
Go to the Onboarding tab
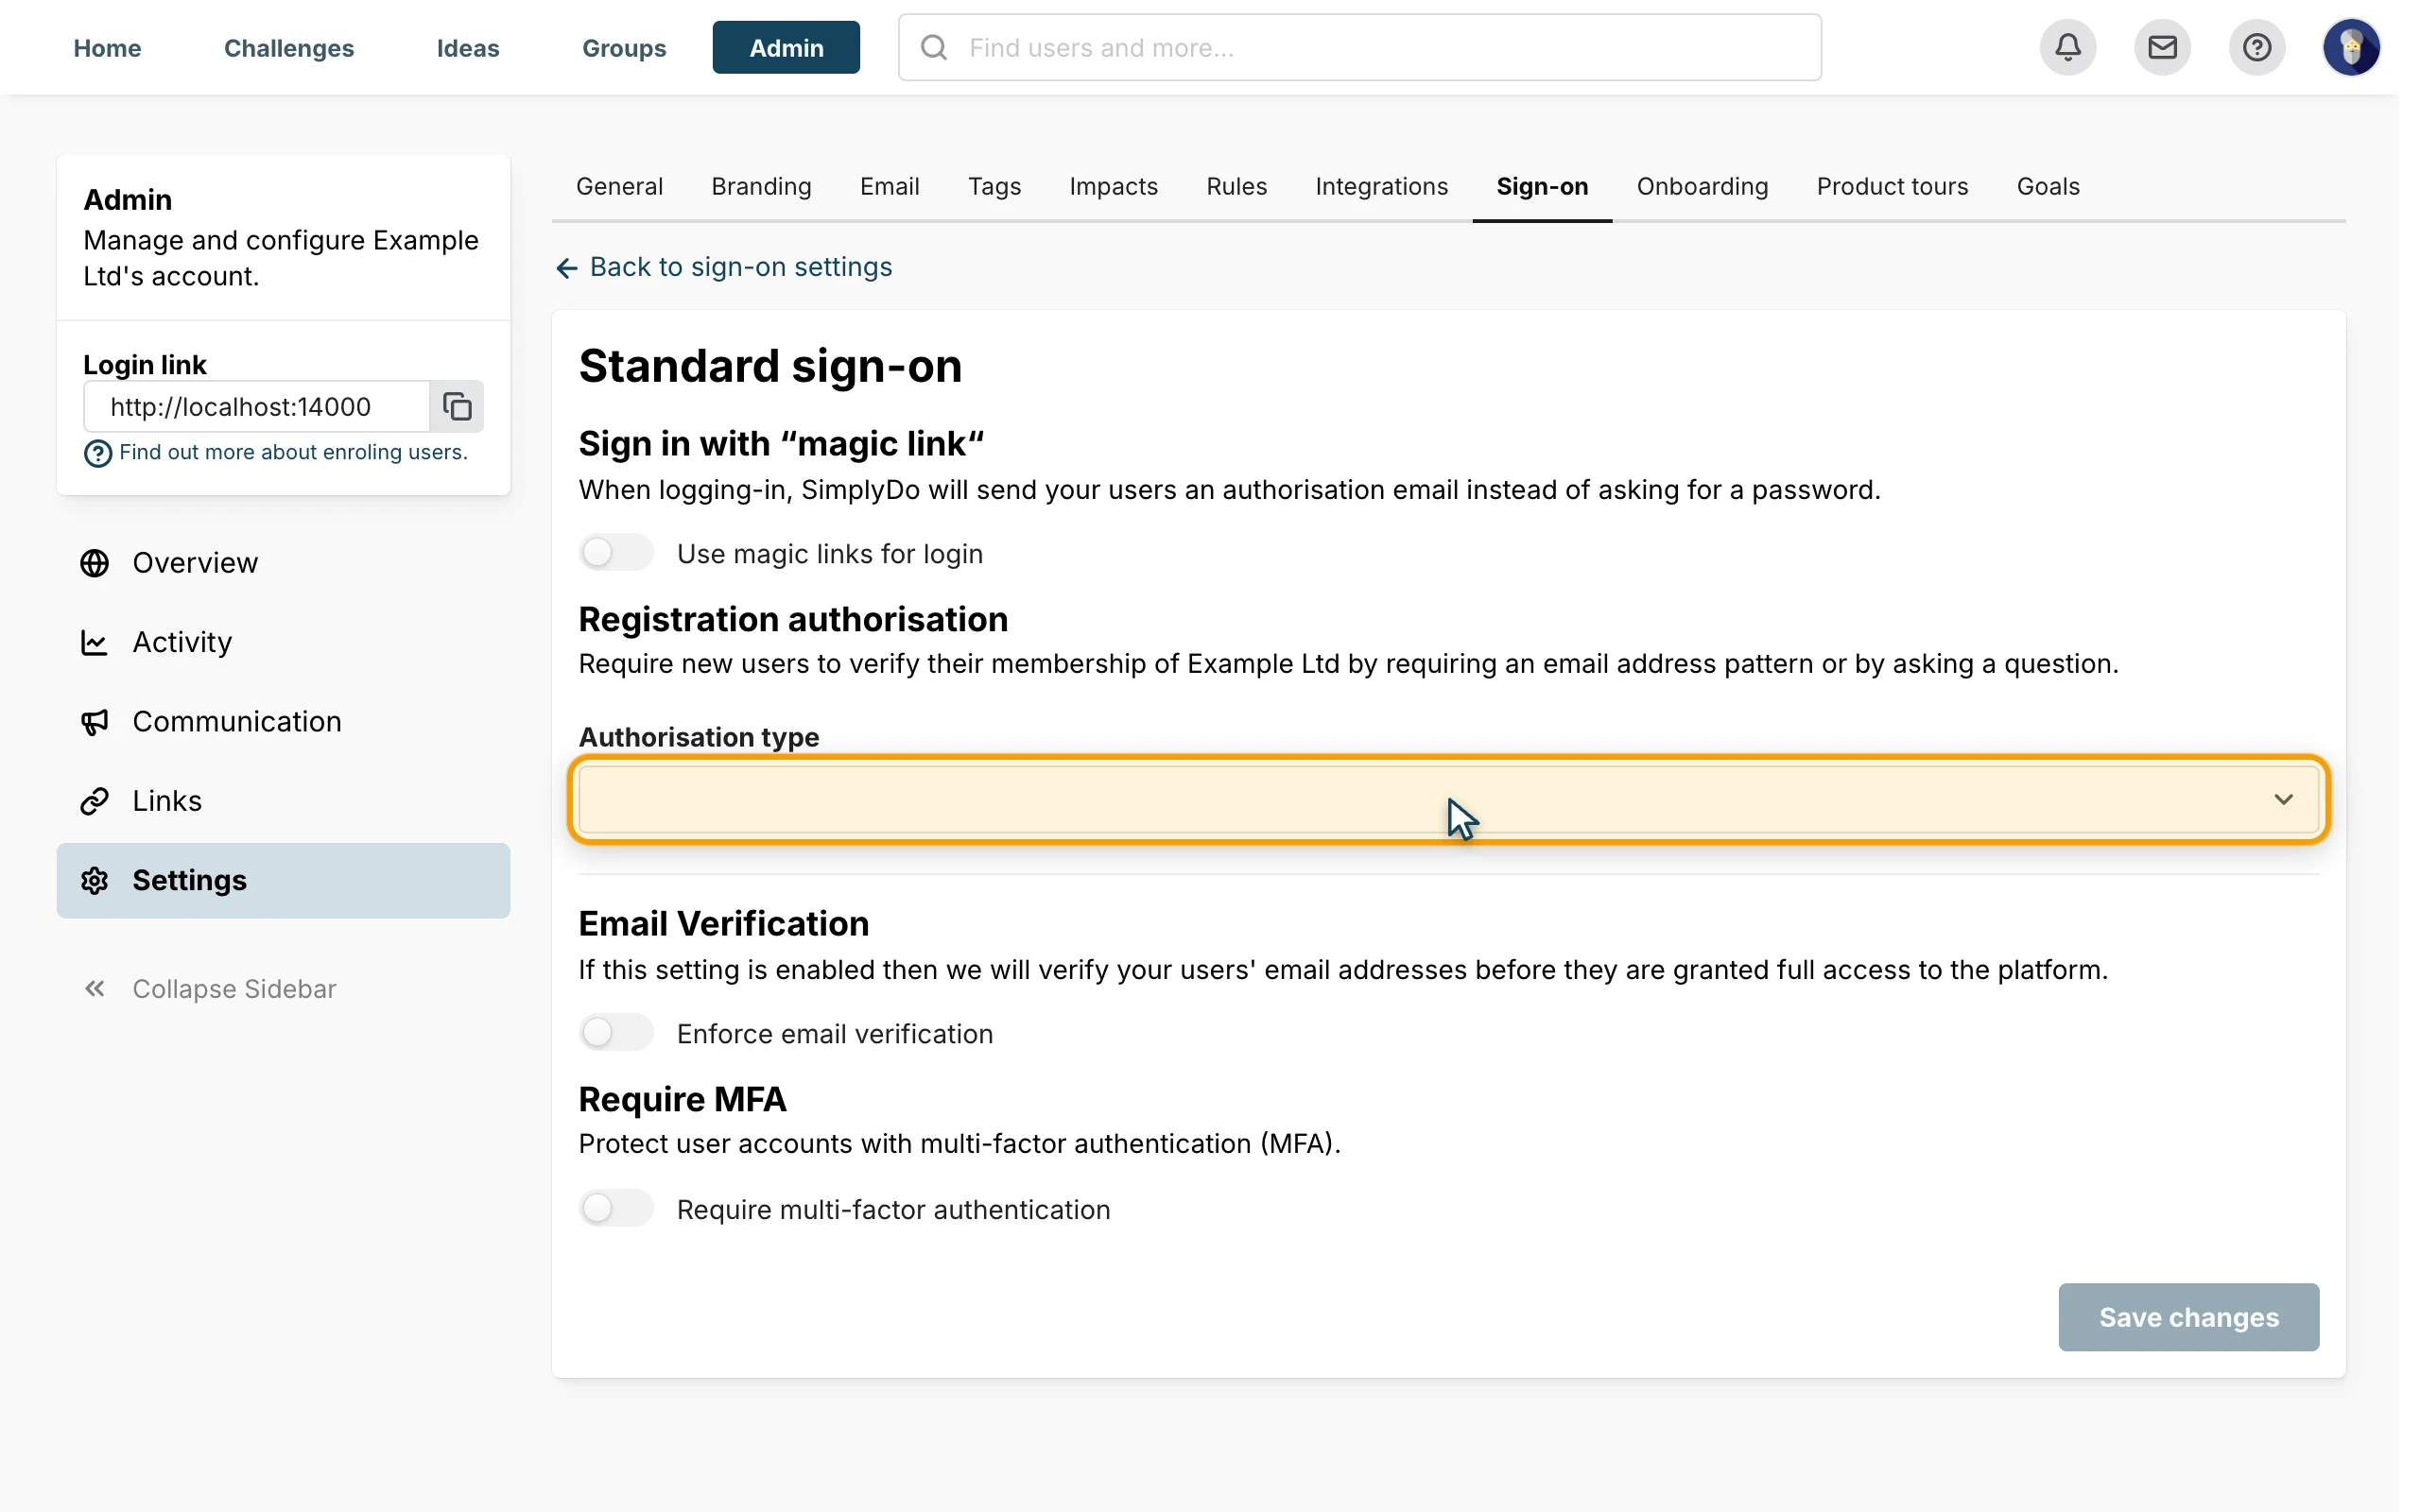[x=1702, y=186]
